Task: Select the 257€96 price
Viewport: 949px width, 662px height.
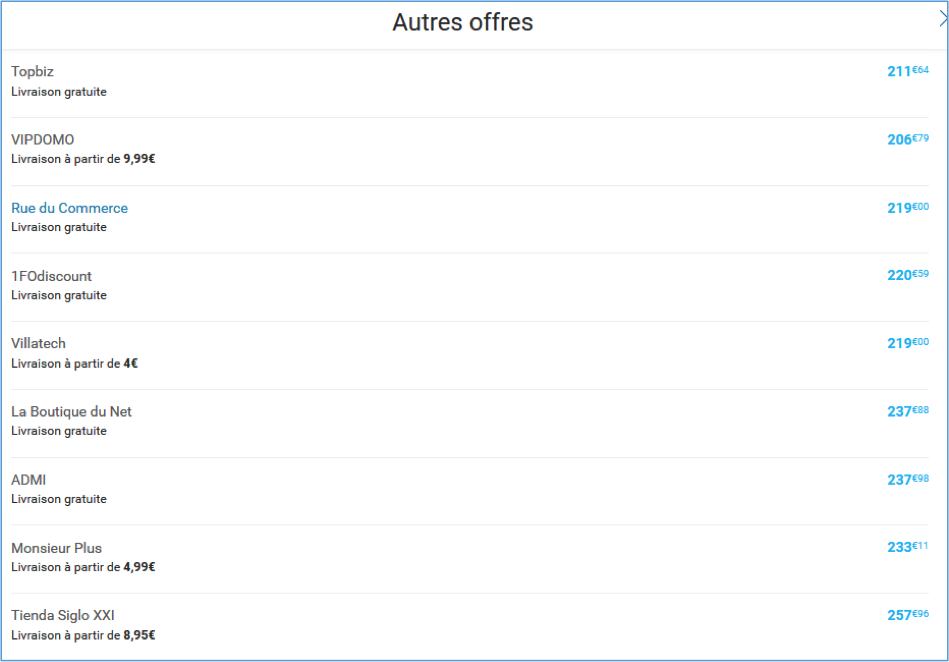Action: [908, 615]
